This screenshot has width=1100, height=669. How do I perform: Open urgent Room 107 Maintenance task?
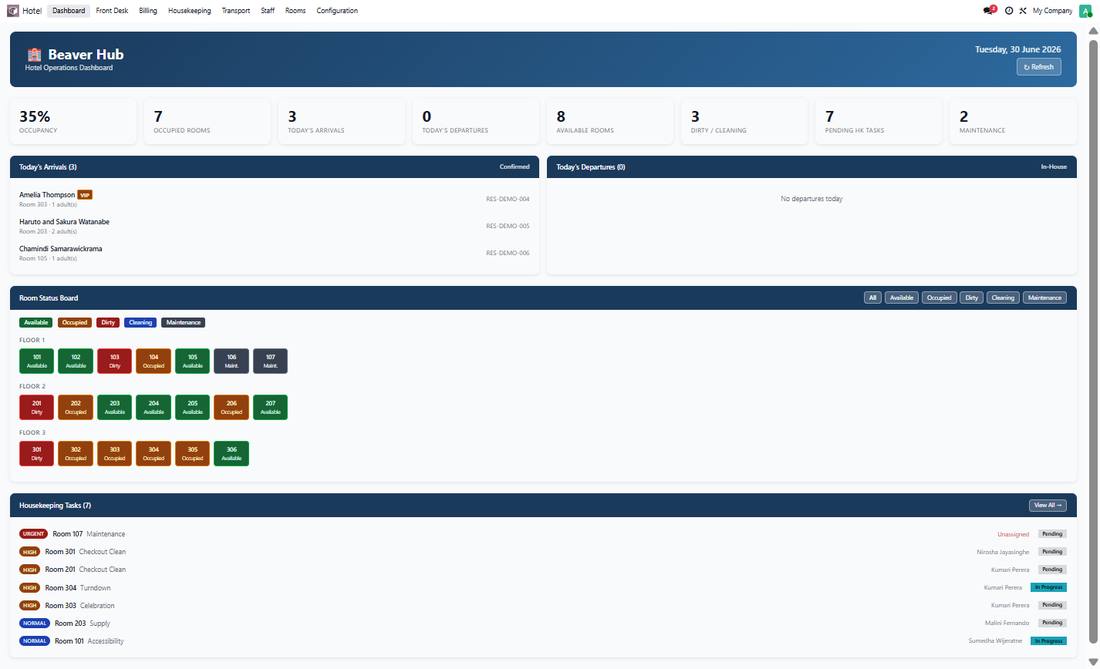point(542,534)
